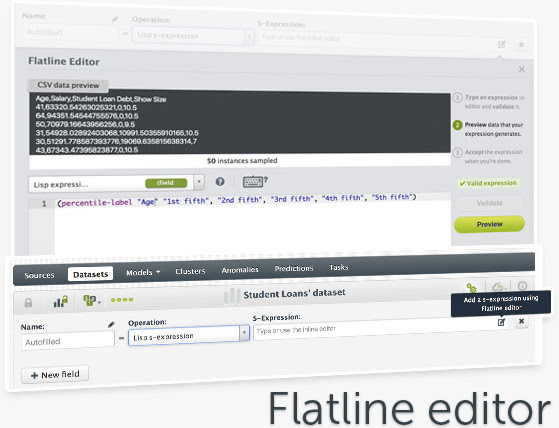Show keyboard shortcuts via keyboard icon

[255, 181]
